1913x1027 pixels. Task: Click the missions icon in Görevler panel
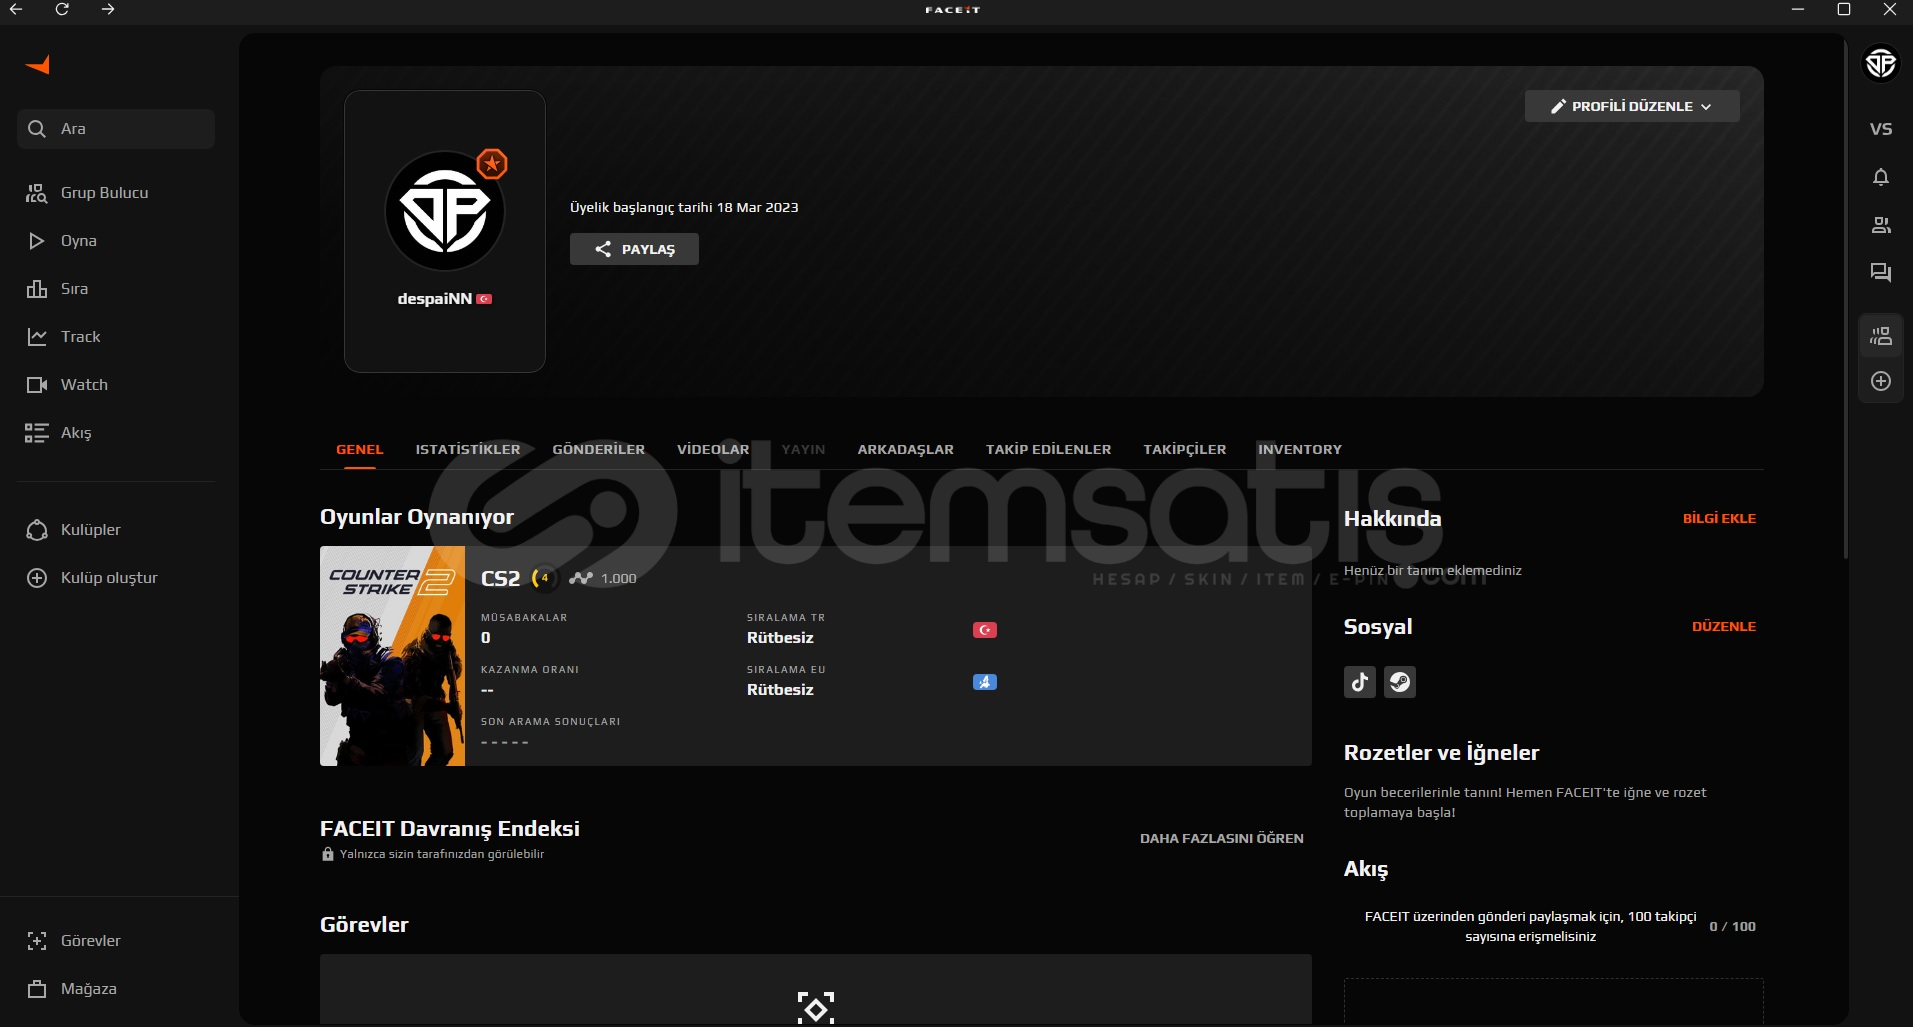(816, 1008)
